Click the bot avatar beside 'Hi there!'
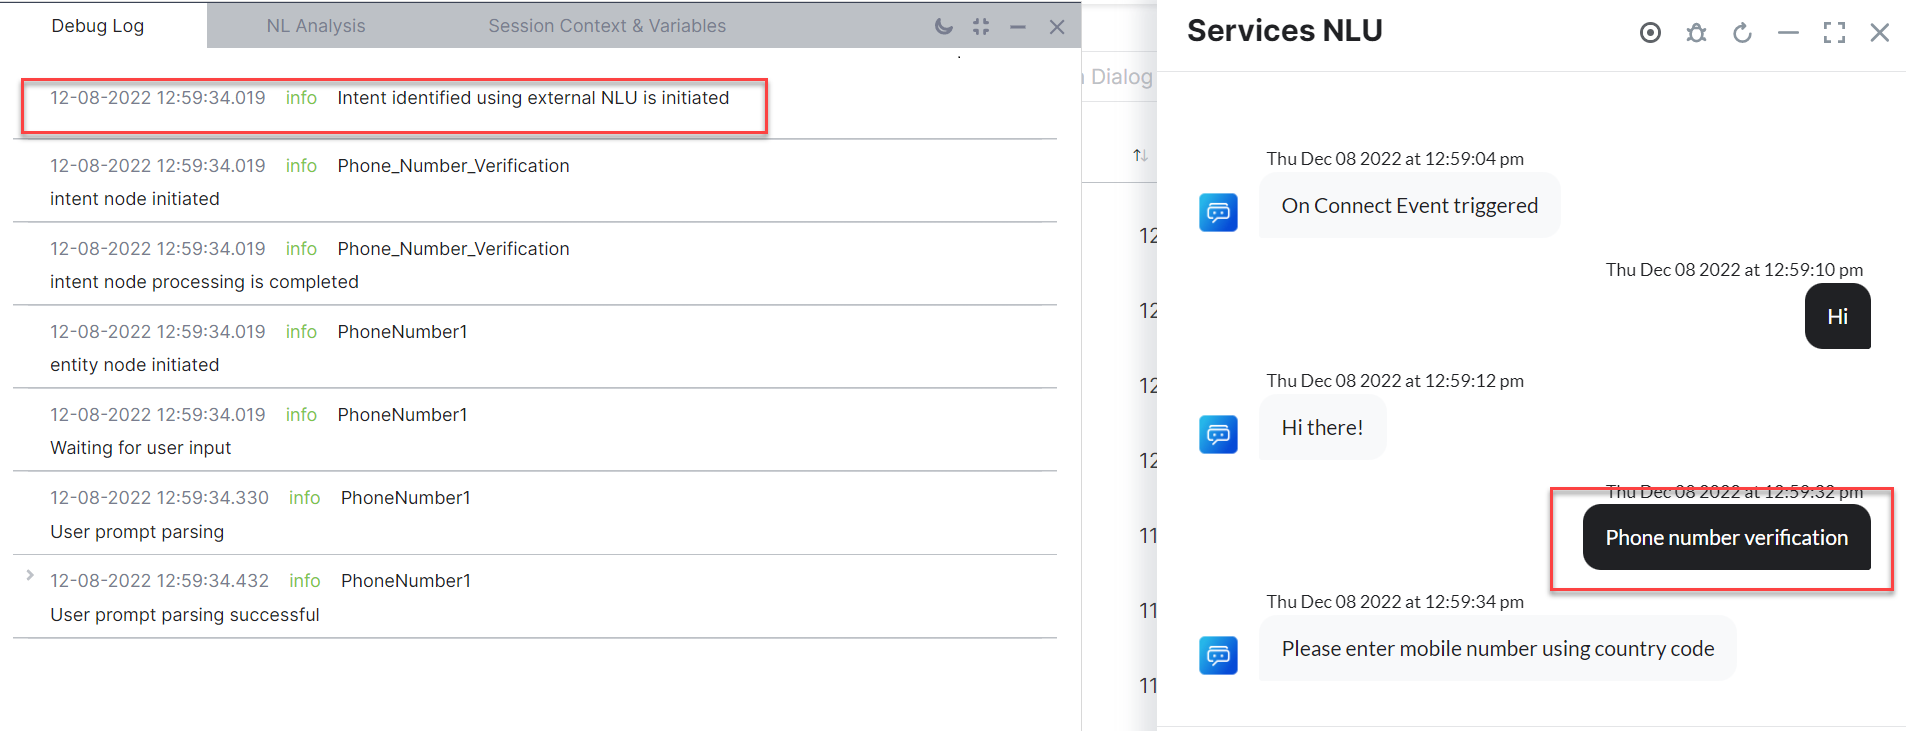1906x731 pixels. [1218, 434]
